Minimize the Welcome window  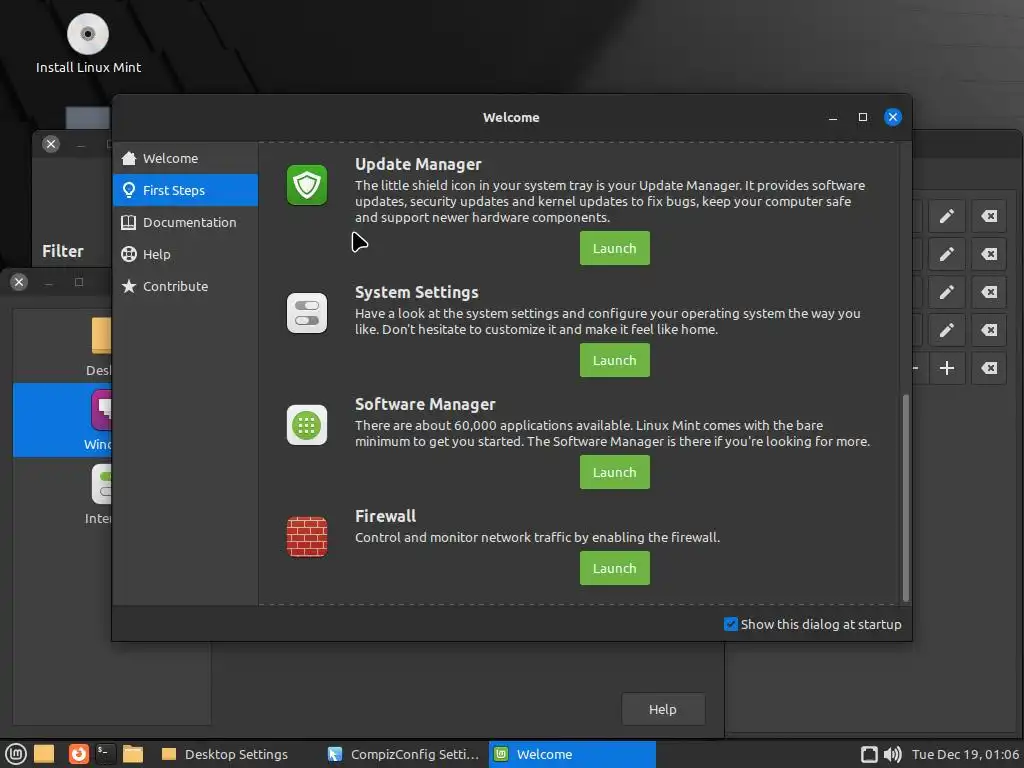click(x=833, y=118)
